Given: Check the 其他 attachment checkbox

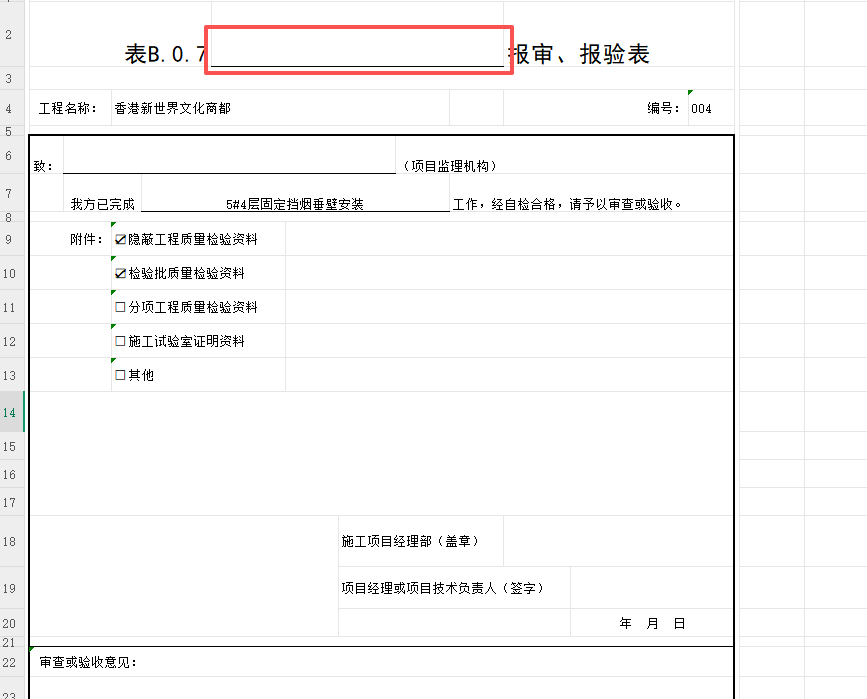Looking at the screenshot, I should tap(121, 376).
